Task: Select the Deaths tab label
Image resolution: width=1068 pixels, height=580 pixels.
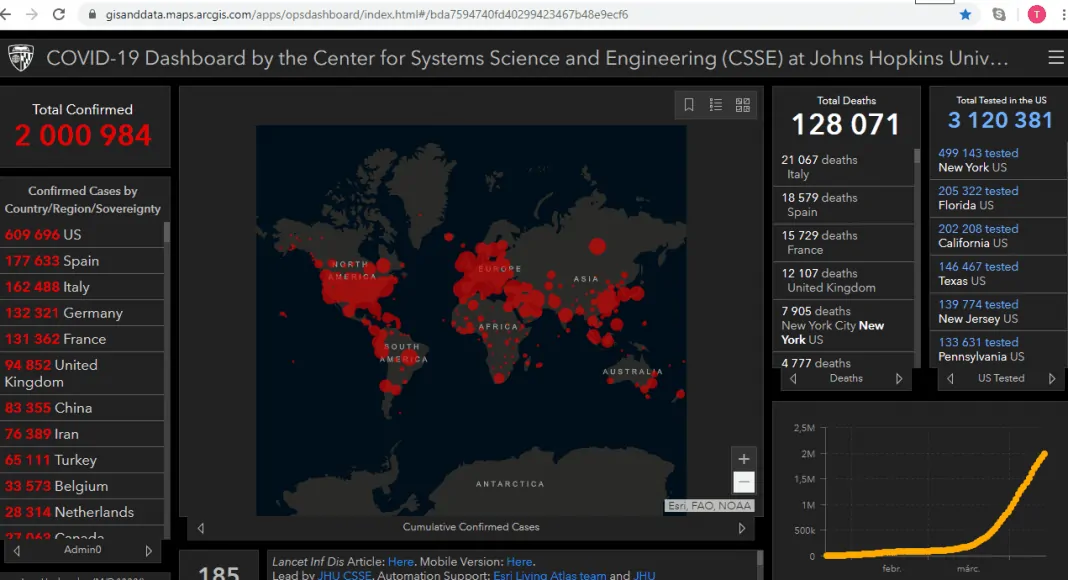Action: [846, 378]
